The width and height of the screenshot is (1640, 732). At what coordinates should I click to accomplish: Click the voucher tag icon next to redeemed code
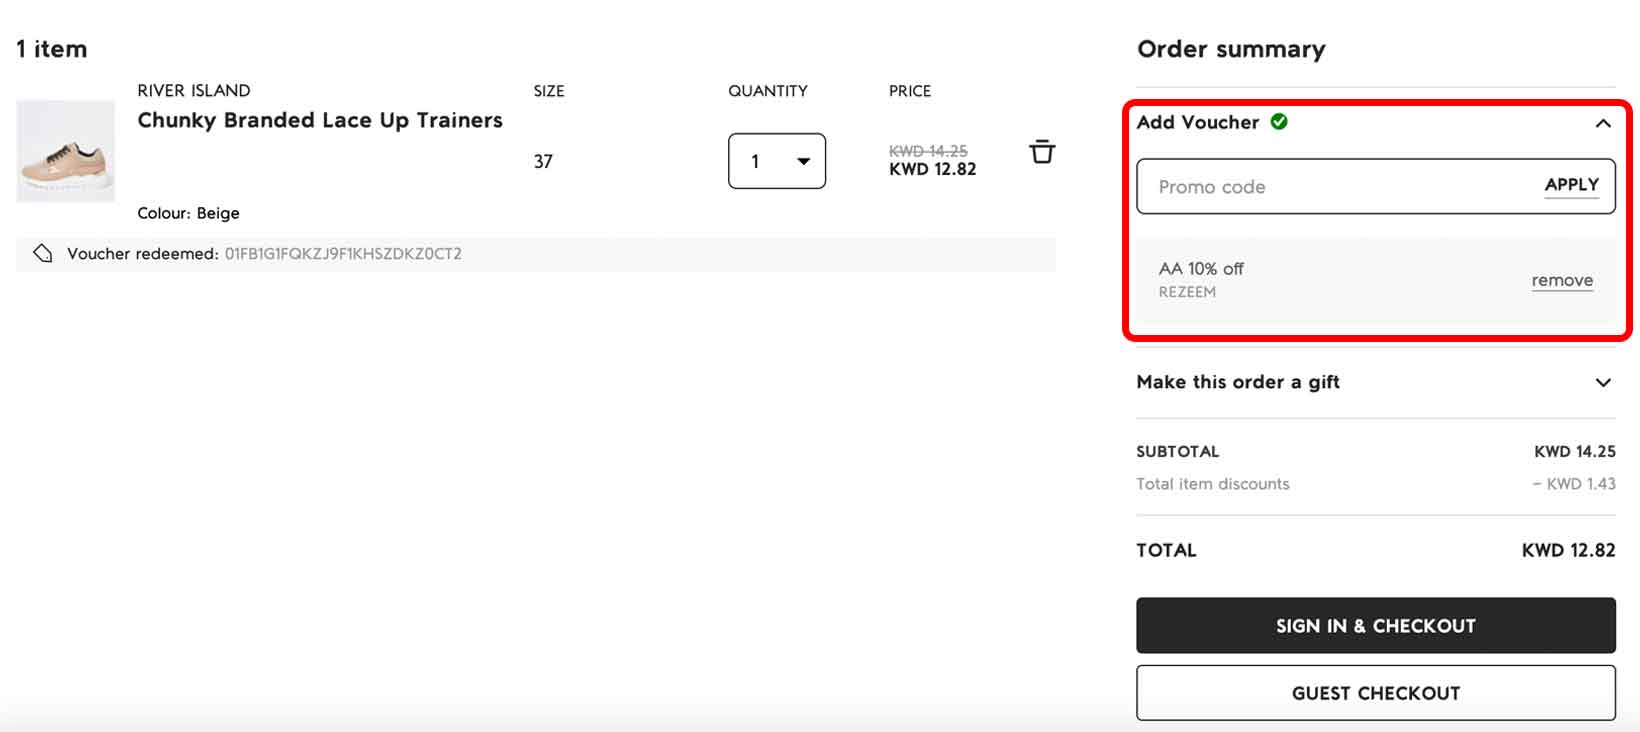(x=42, y=253)
